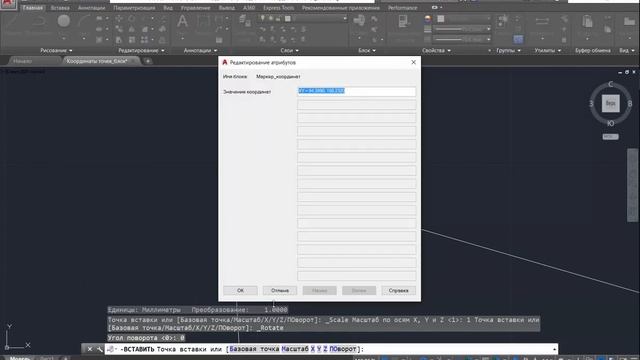
Task: Switch to the Начало document tab
Action: click(22, 61)
